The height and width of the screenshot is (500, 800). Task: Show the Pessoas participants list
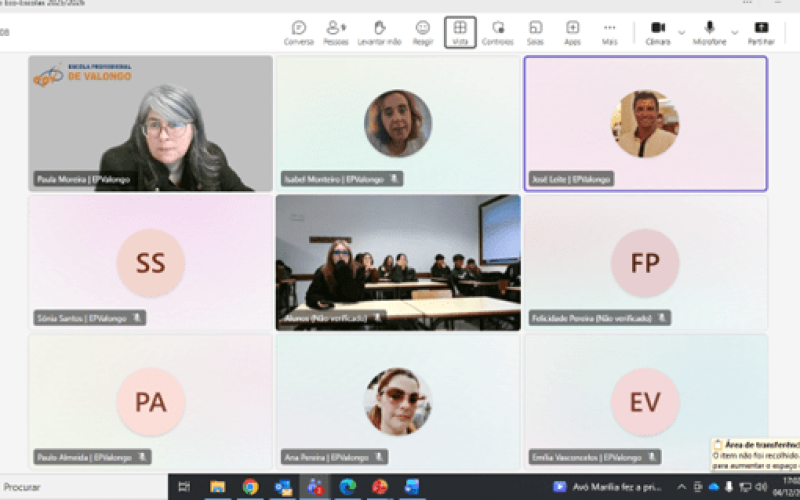336,33
